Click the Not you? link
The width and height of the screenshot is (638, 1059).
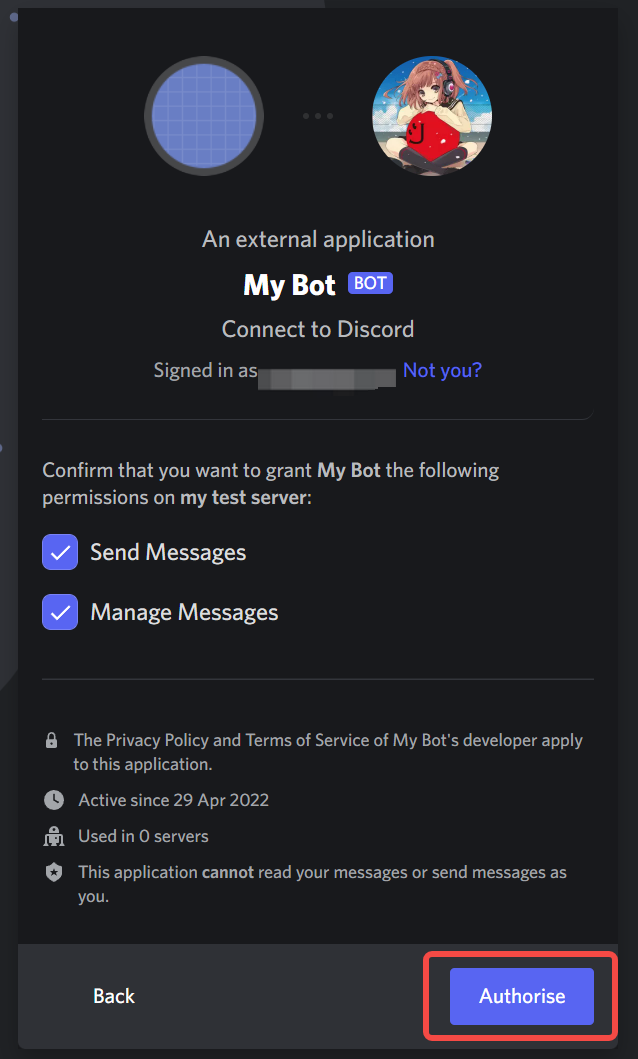tap(442, 370)
